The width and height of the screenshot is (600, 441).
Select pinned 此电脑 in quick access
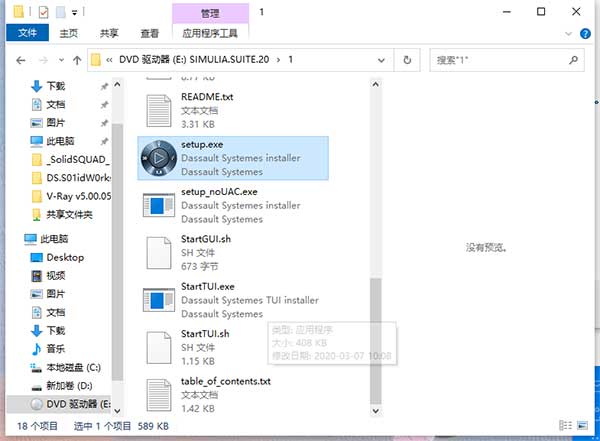pos(60,141)
